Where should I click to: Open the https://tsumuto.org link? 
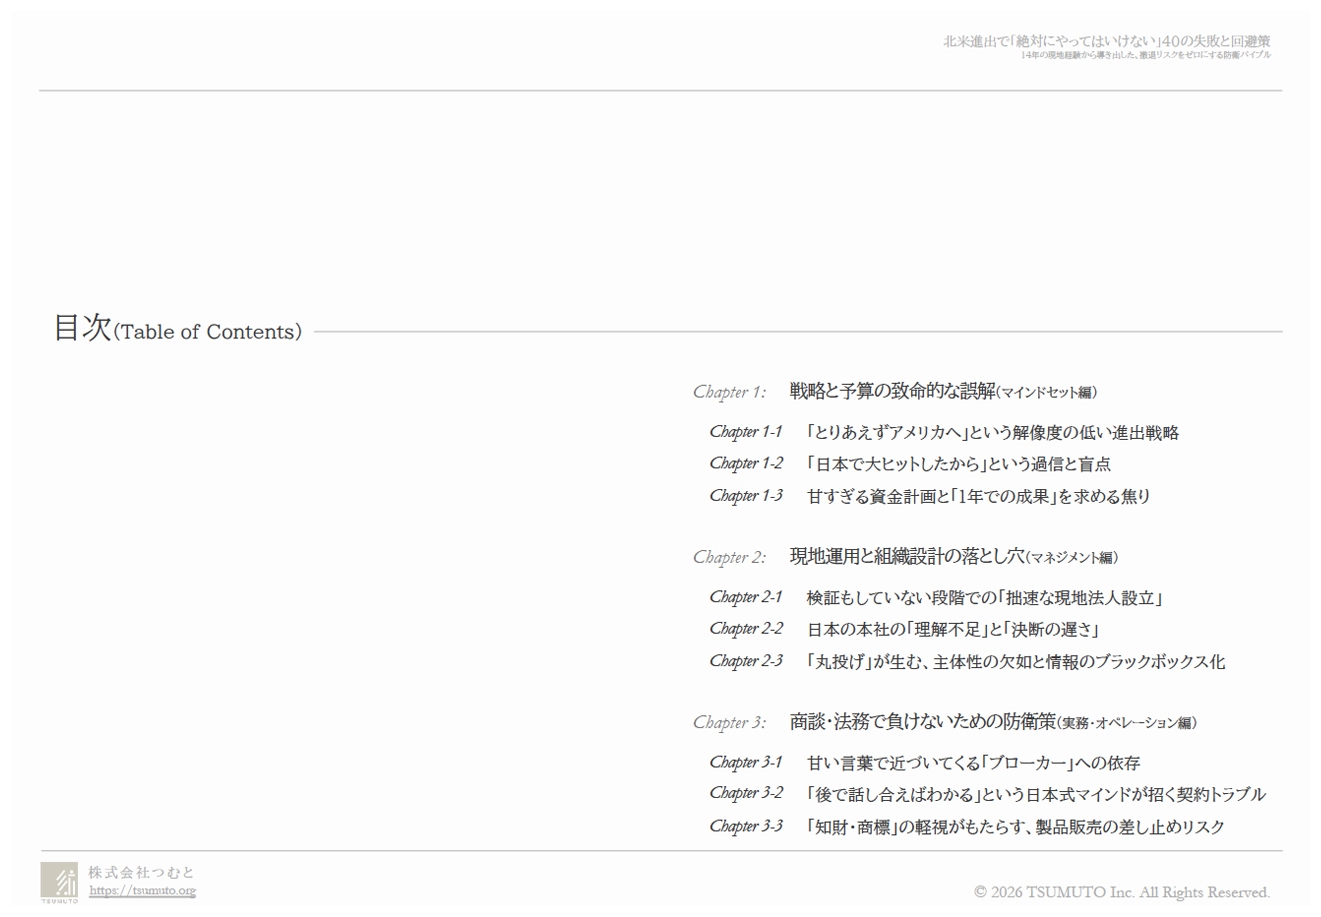click(x=142, y=891)
